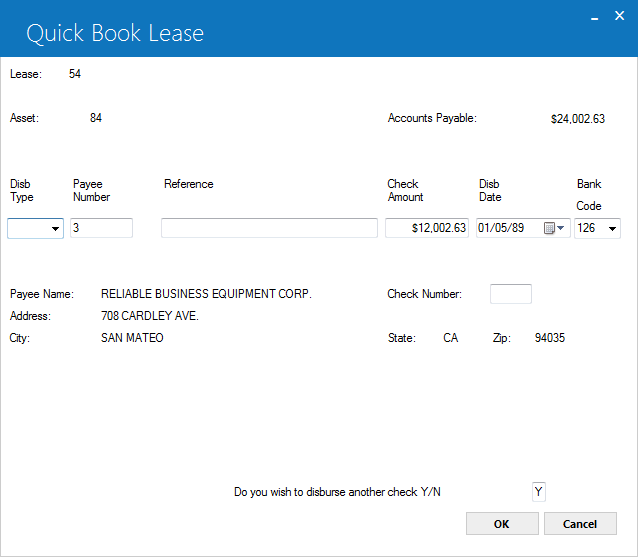Focus the Reference text field
The image size is (638, 557).
coord(269,228)
